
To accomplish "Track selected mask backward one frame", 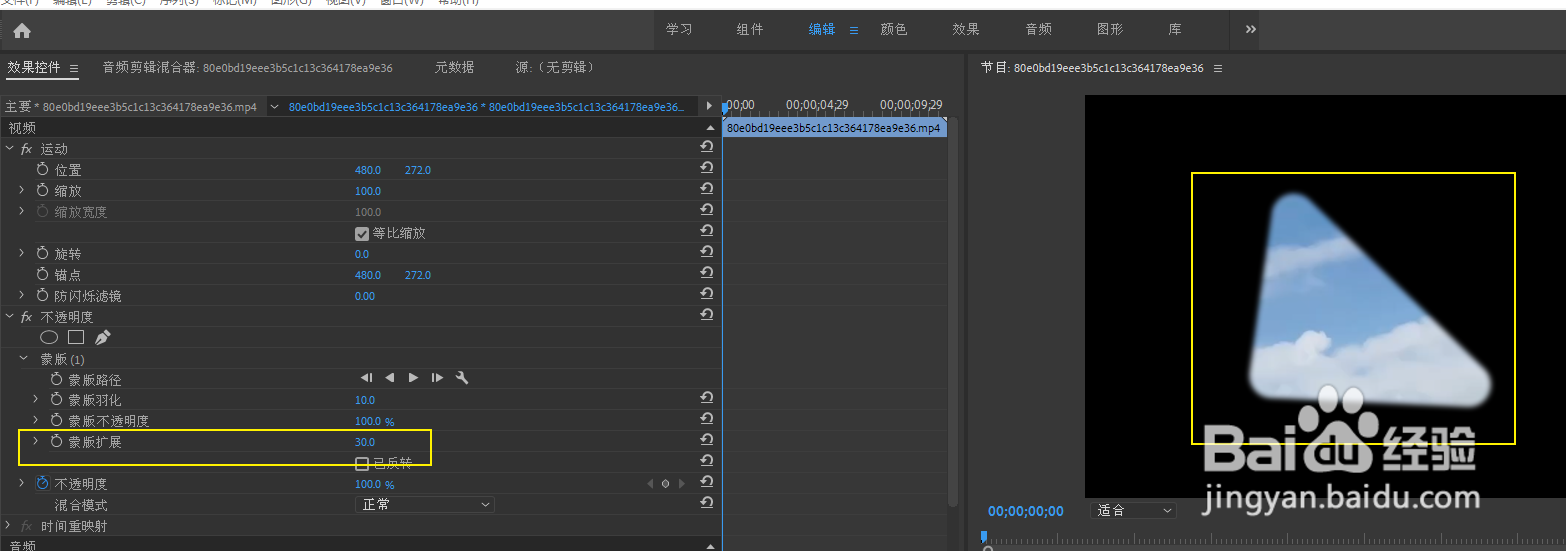I will [367, 378].
